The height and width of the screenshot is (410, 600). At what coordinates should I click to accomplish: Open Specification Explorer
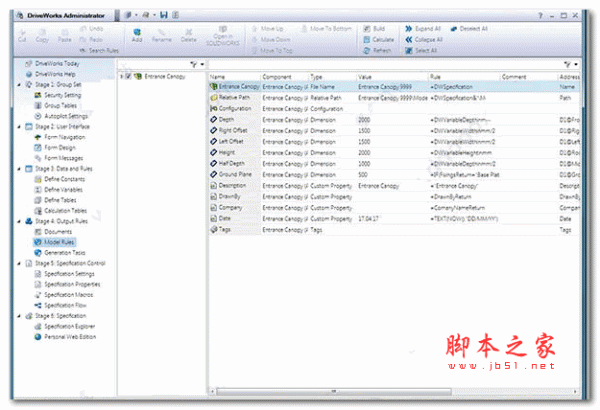point(65,326)
